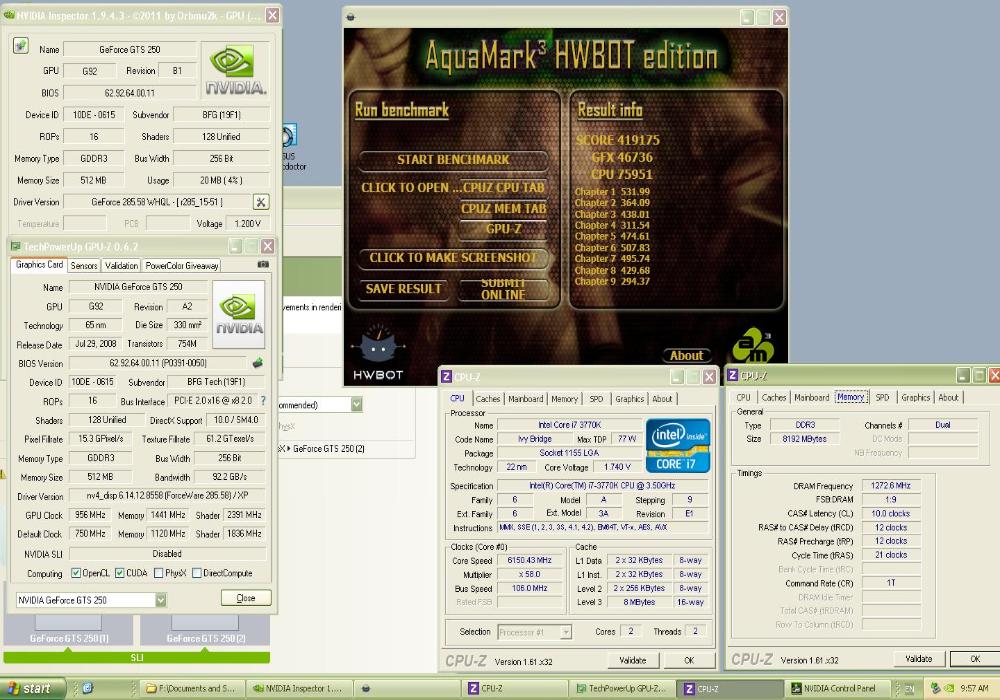Click the NVIDIA Inspector Voltage value 1.200 V
Viewport: 1000px width, 700px height.
(247, 224)
